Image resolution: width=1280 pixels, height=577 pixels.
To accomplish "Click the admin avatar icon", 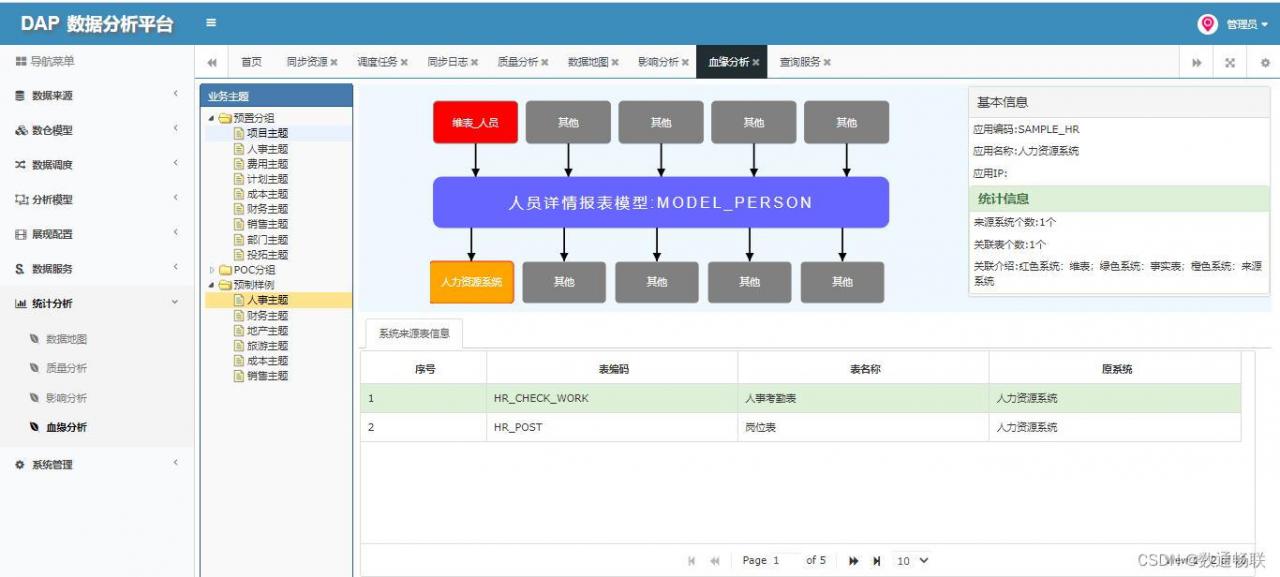I will click(x=1207, y=24).
